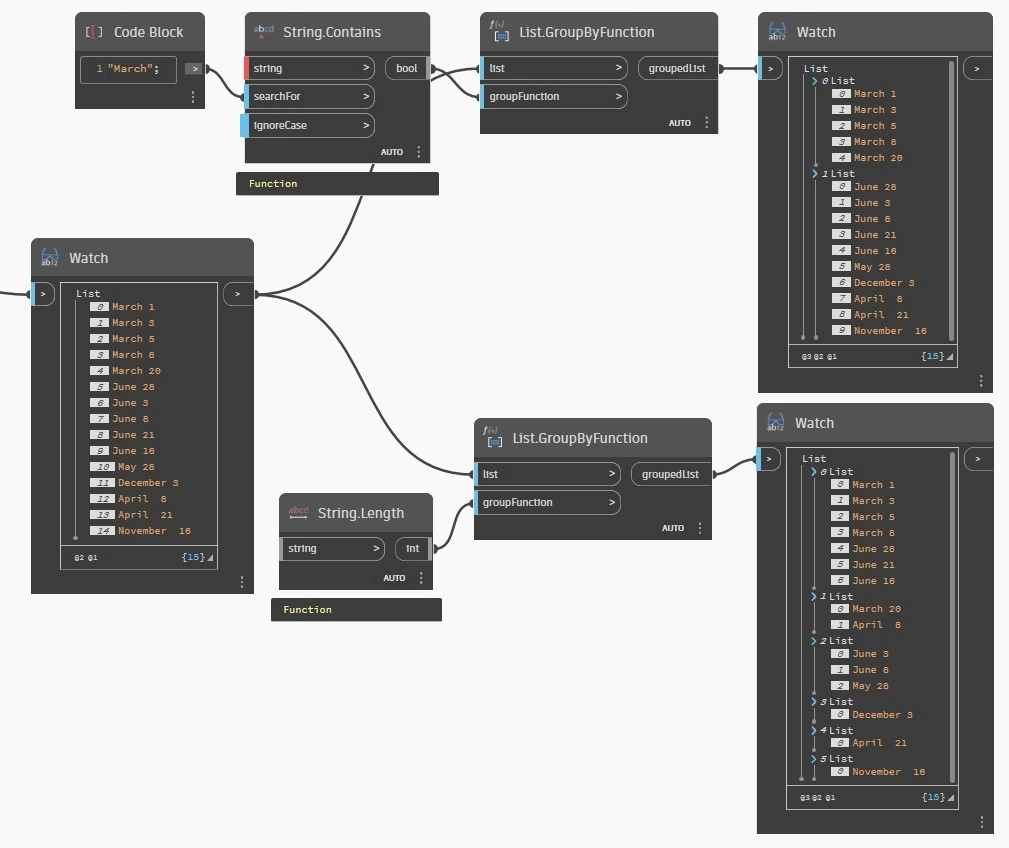Click the "March" code input field

pos(128,69)
